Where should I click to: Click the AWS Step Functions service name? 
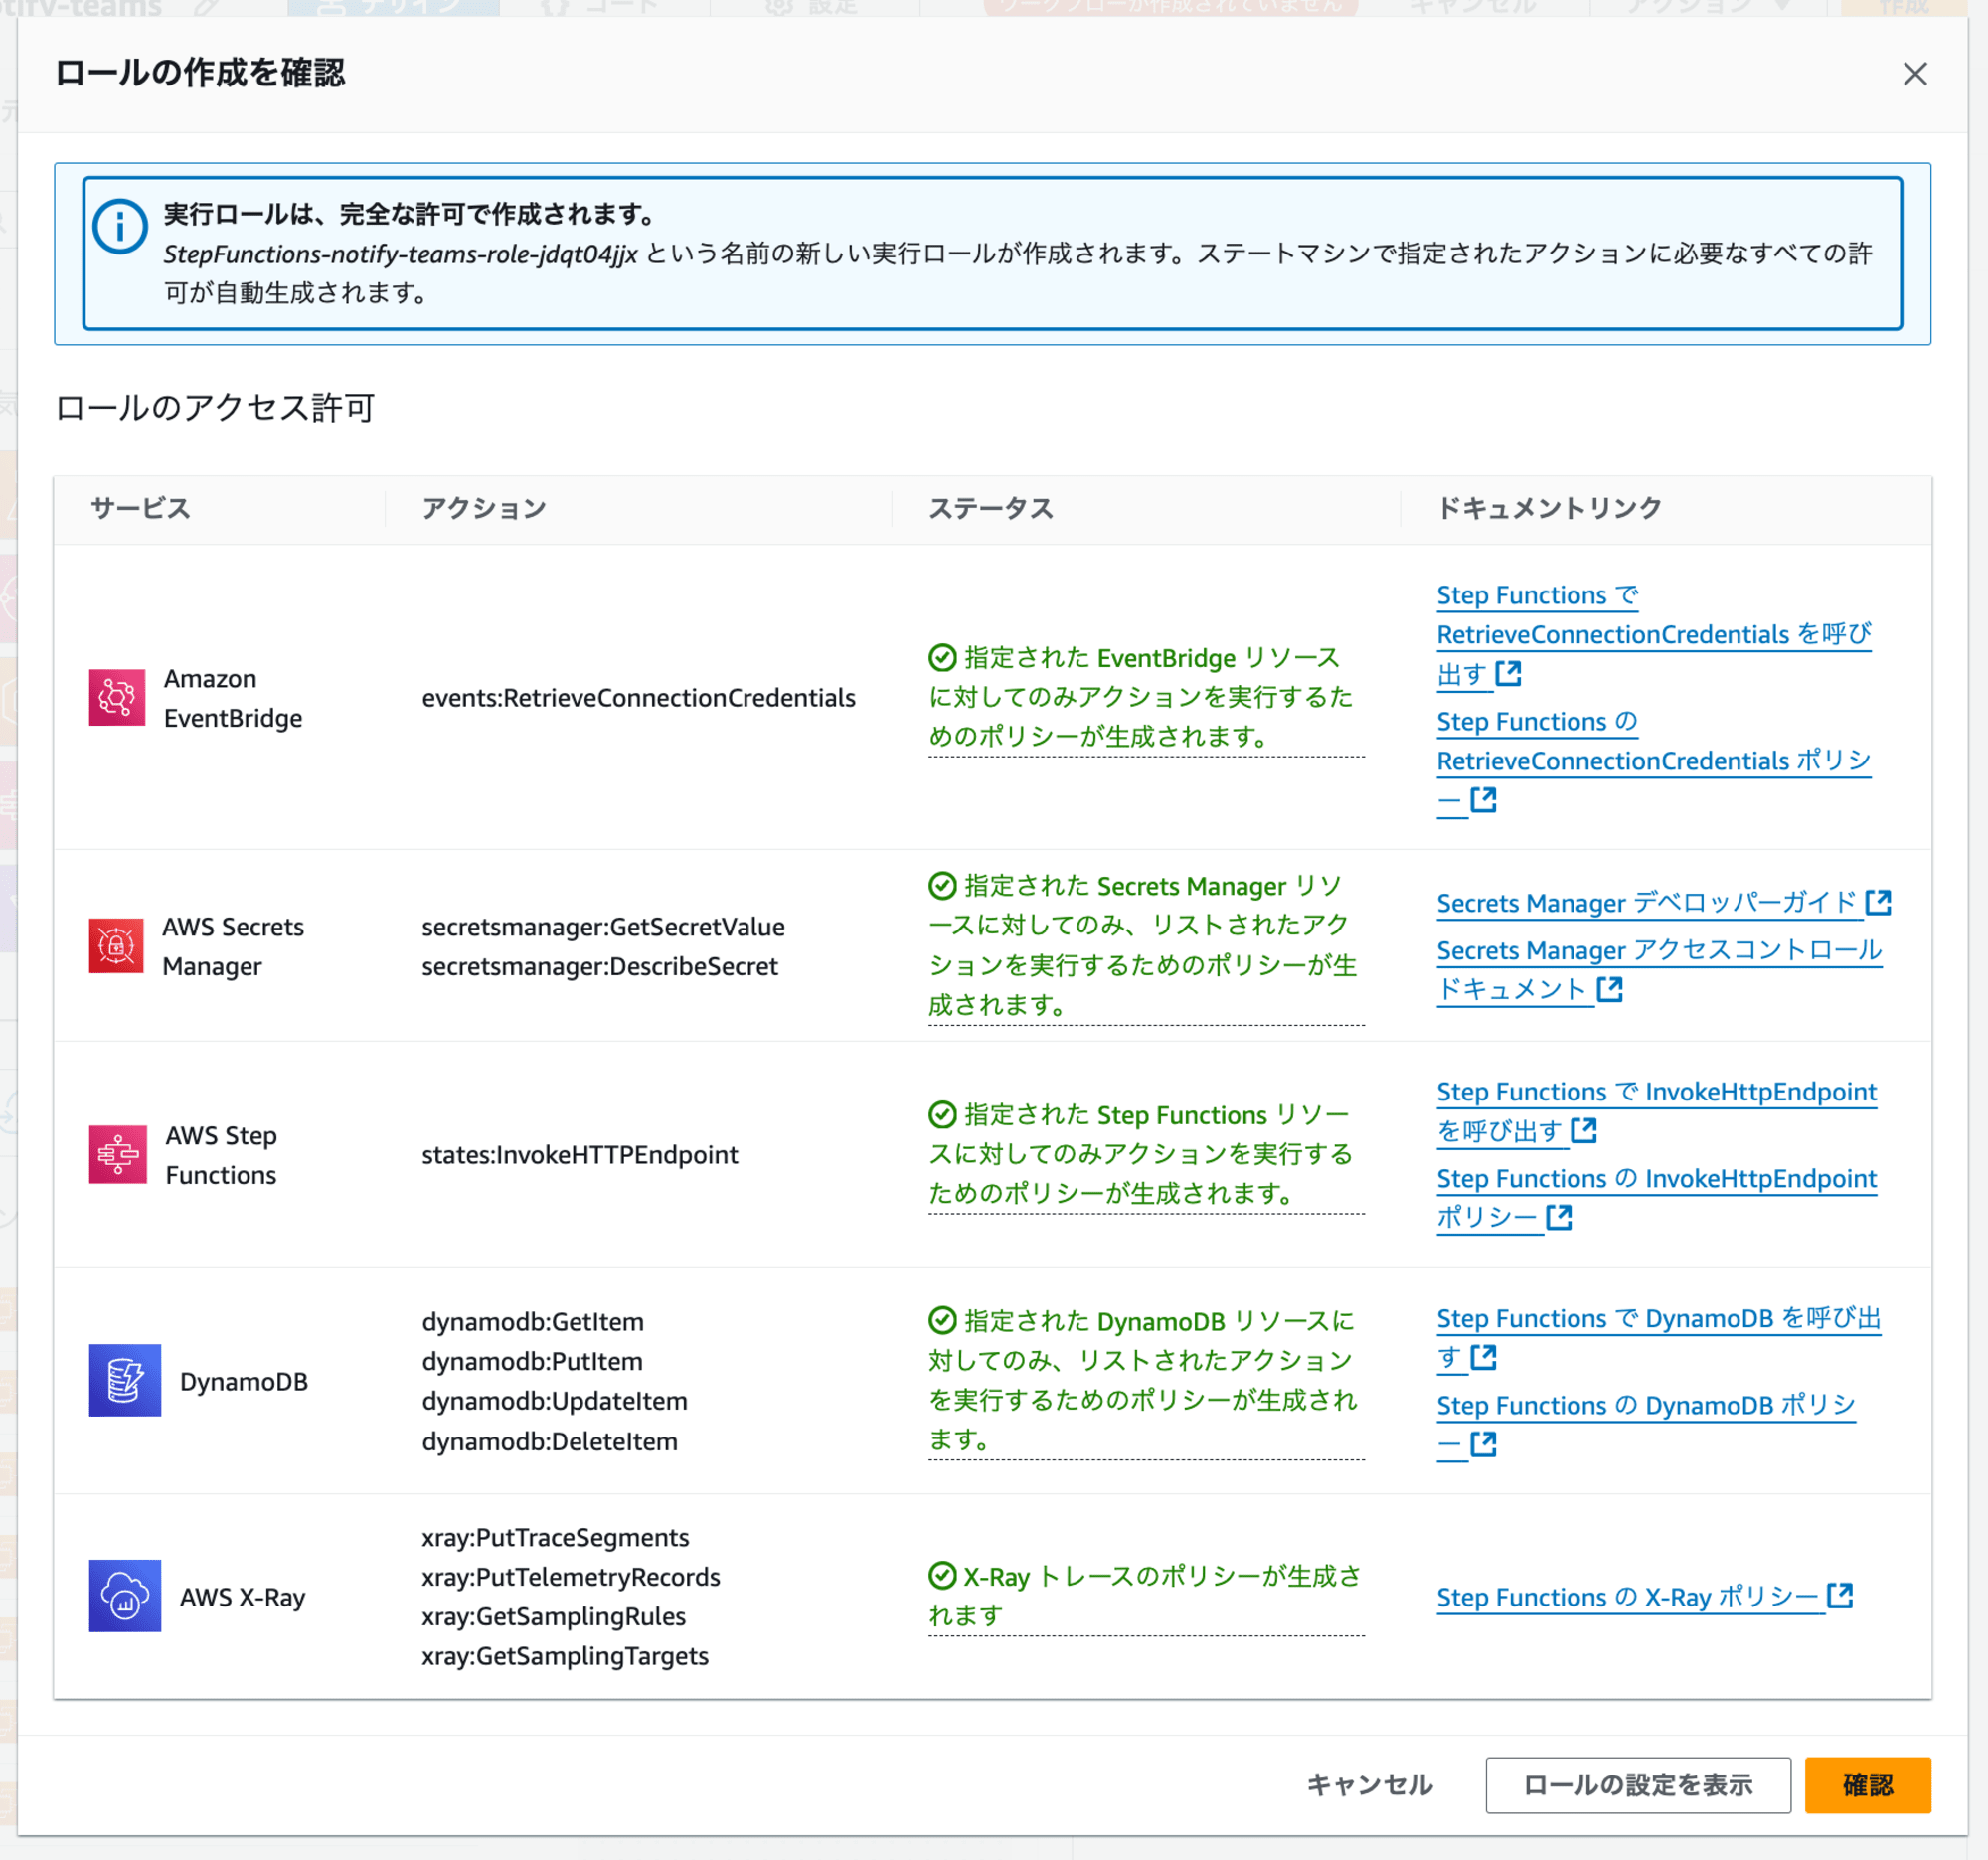tap(221, 1155)
